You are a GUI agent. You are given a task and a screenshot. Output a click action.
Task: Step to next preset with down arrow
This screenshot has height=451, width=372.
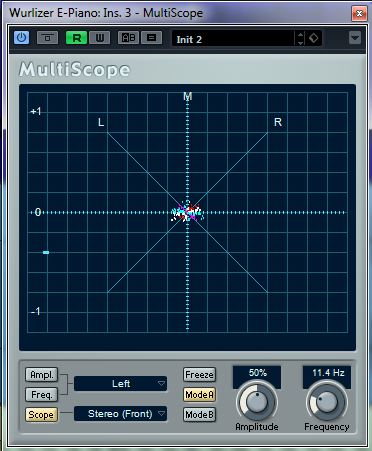[x=300, y=43]
